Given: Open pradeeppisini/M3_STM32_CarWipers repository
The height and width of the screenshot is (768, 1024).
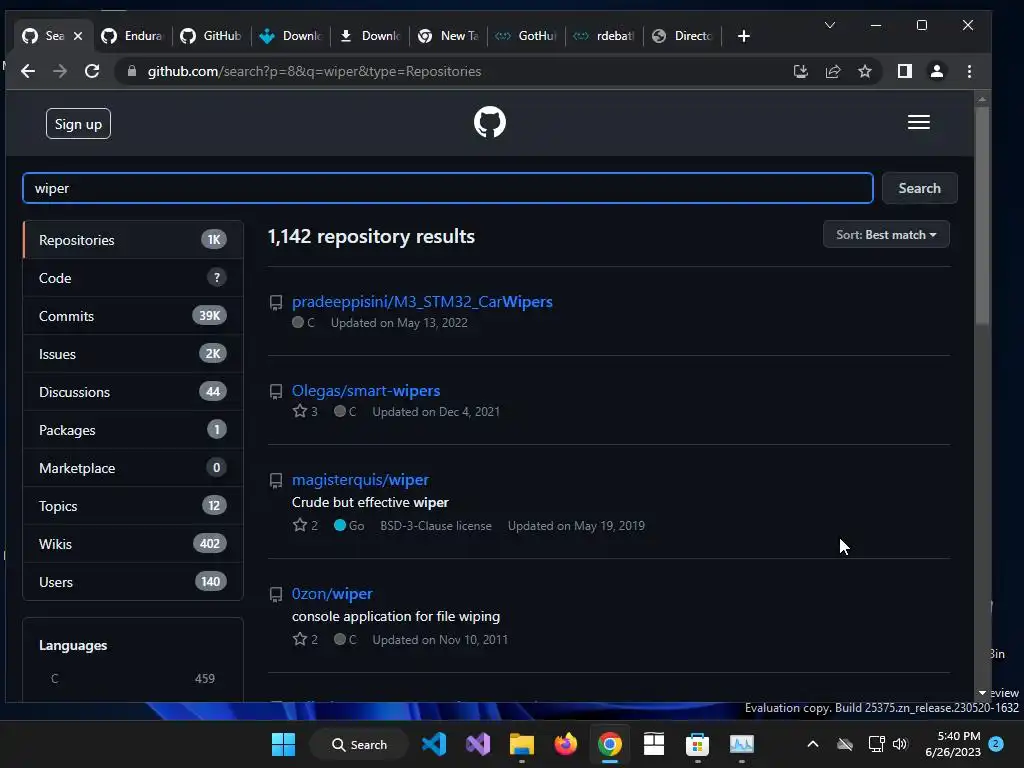Looking at the screenshot, I should [x=422, y=302].
